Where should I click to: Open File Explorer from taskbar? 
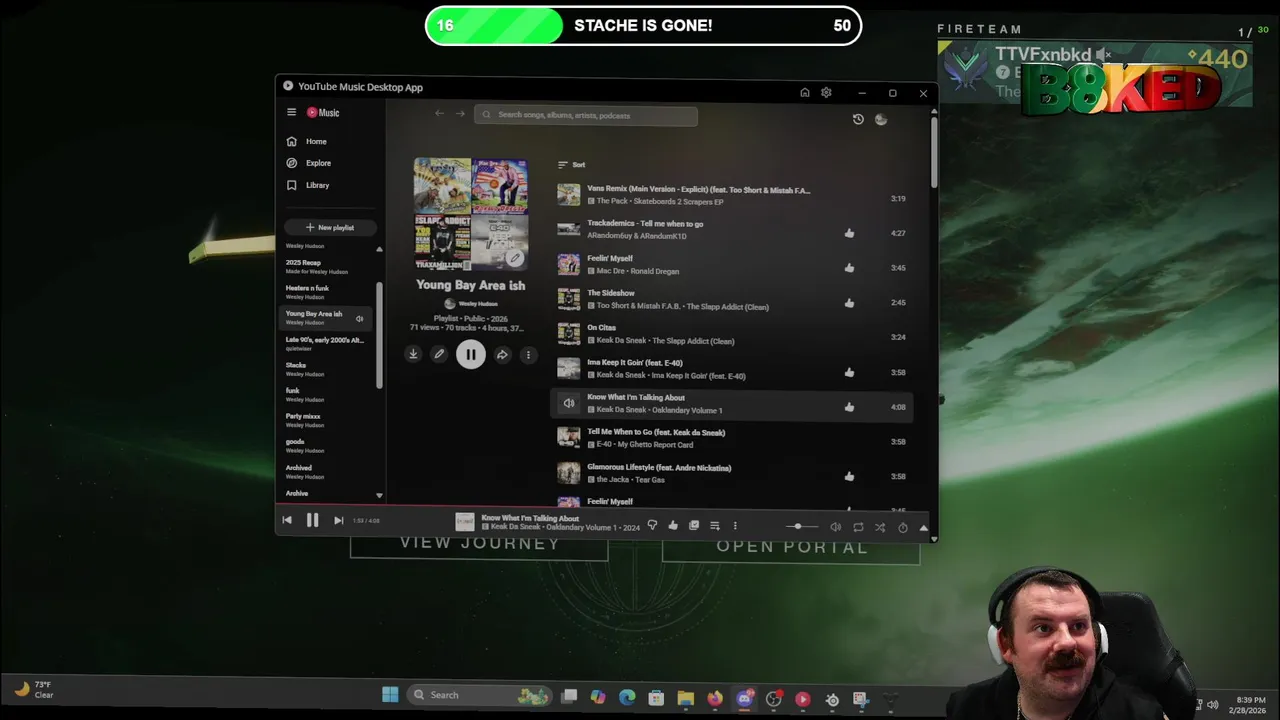[x=685, y=698]
